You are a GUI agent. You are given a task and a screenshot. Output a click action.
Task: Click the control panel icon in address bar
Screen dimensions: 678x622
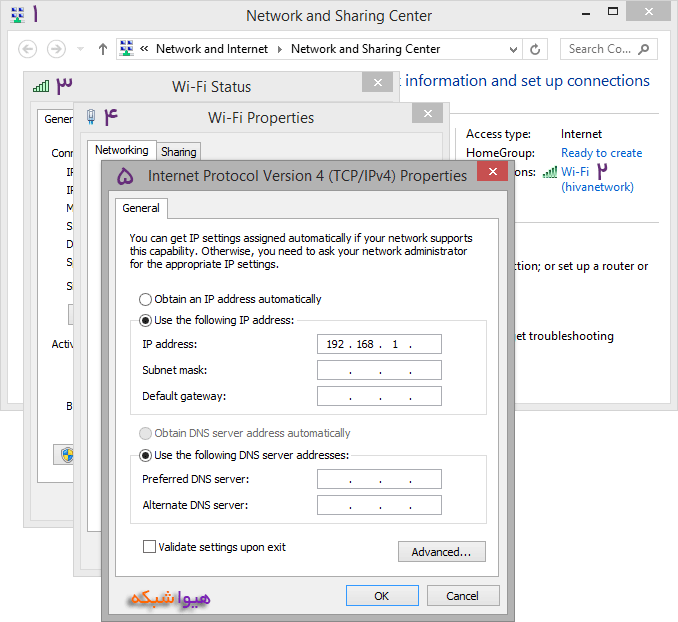point(126,49)
